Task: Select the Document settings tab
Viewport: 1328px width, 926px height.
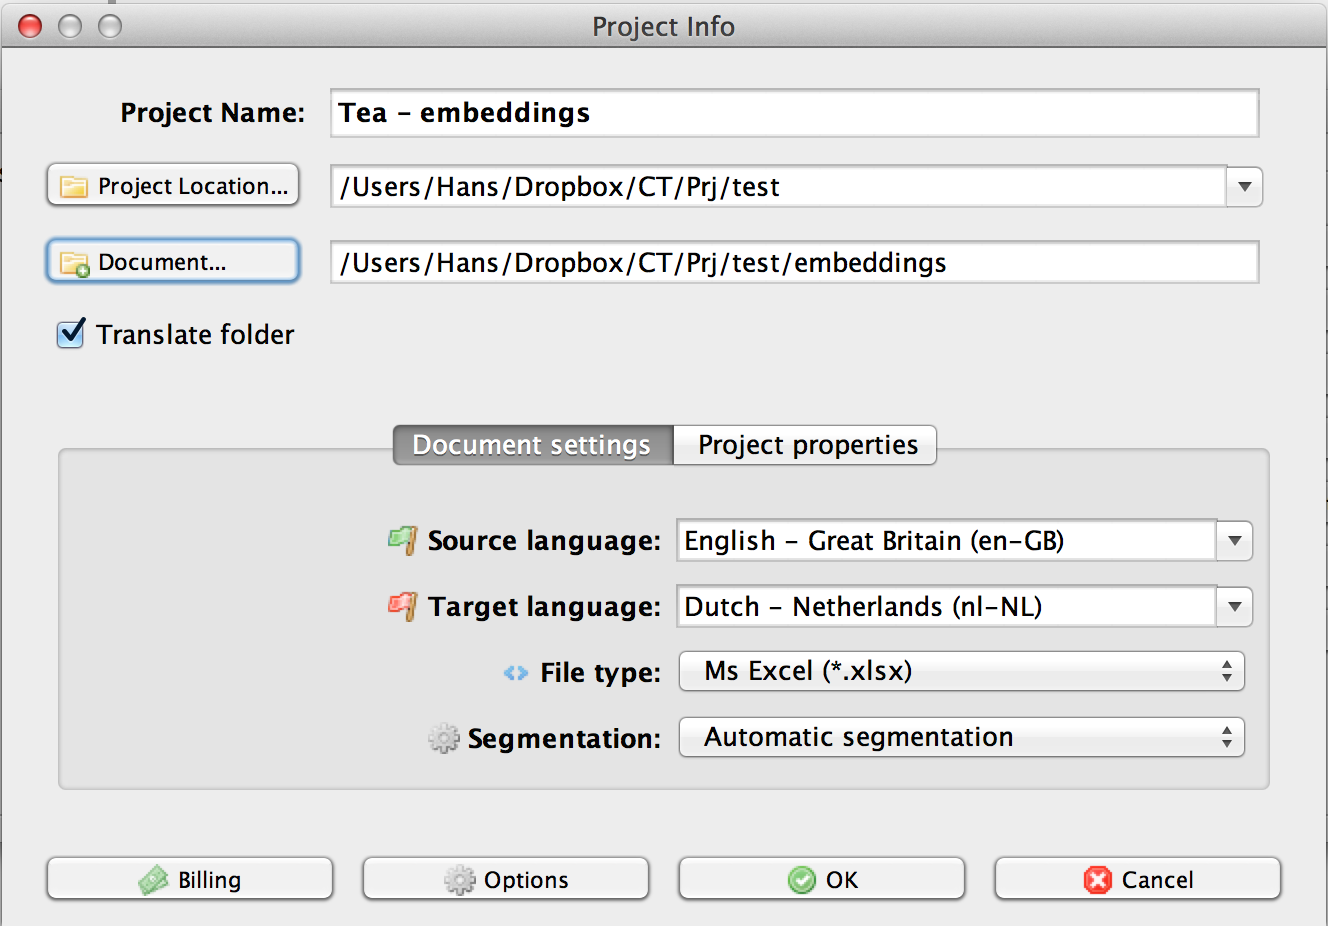Action: pyautogui.click(x=532, y=445)
